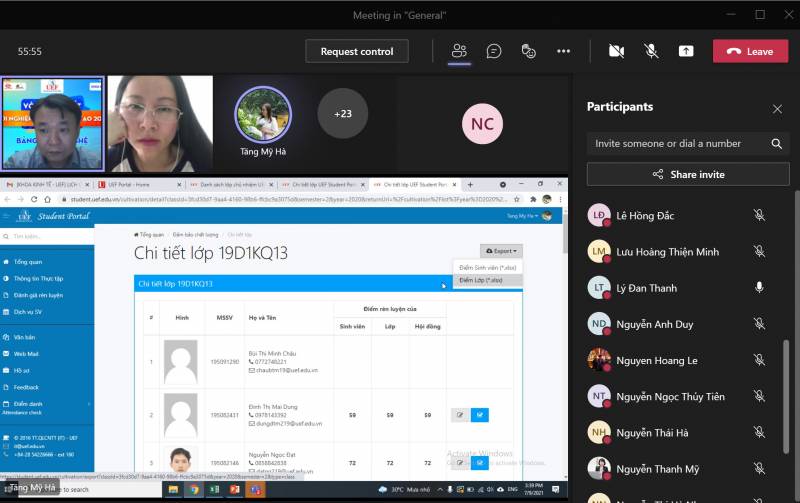Open the Export dropdown in shared page
800x503 pixels.
[x=500, y=251]
